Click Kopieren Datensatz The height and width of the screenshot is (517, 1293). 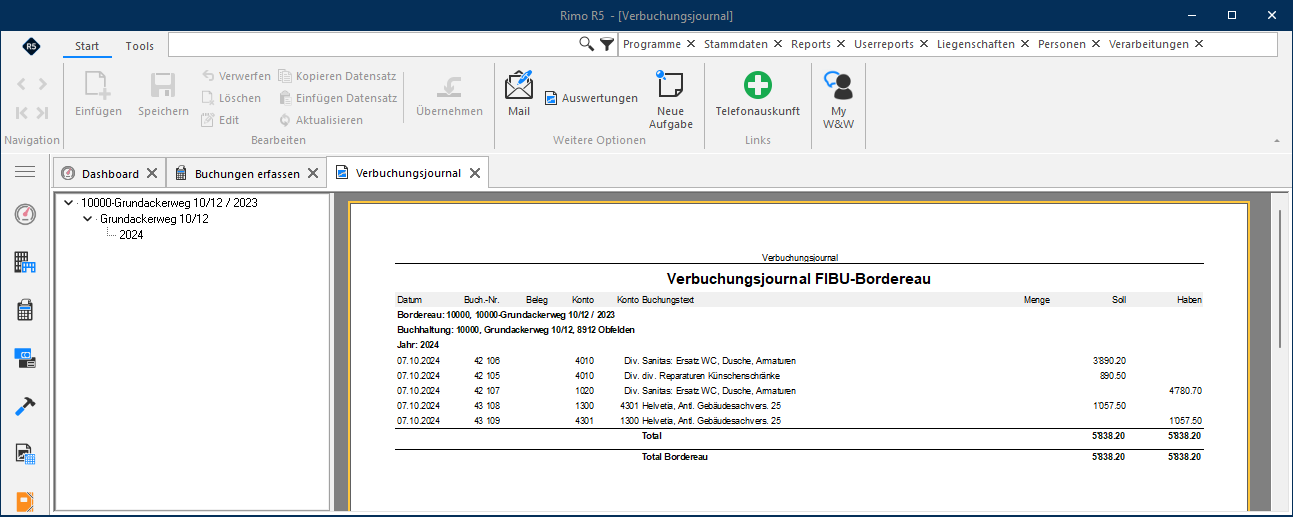tap(338, 76)
